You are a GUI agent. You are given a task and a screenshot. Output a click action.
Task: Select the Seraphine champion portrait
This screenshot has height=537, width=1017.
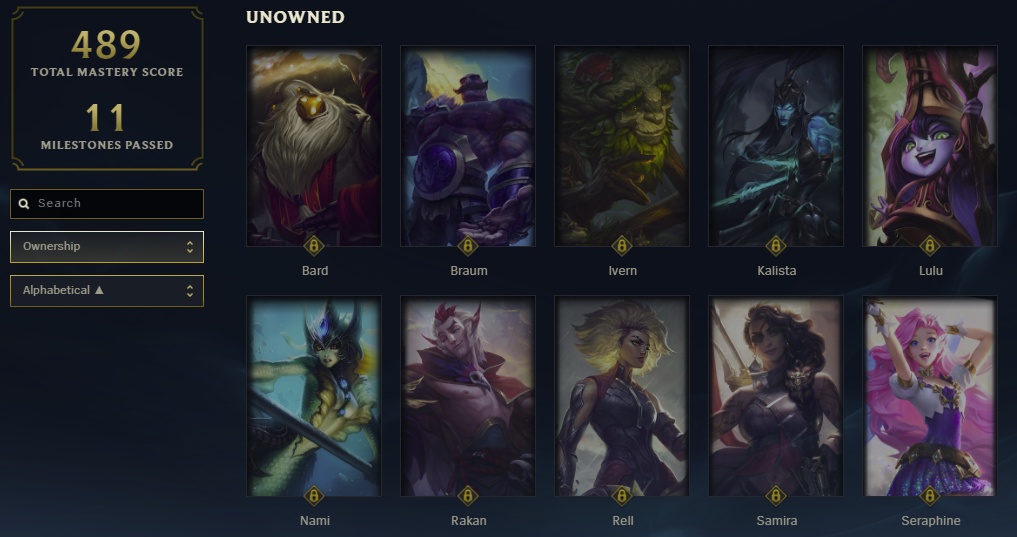tap(929, 396)
